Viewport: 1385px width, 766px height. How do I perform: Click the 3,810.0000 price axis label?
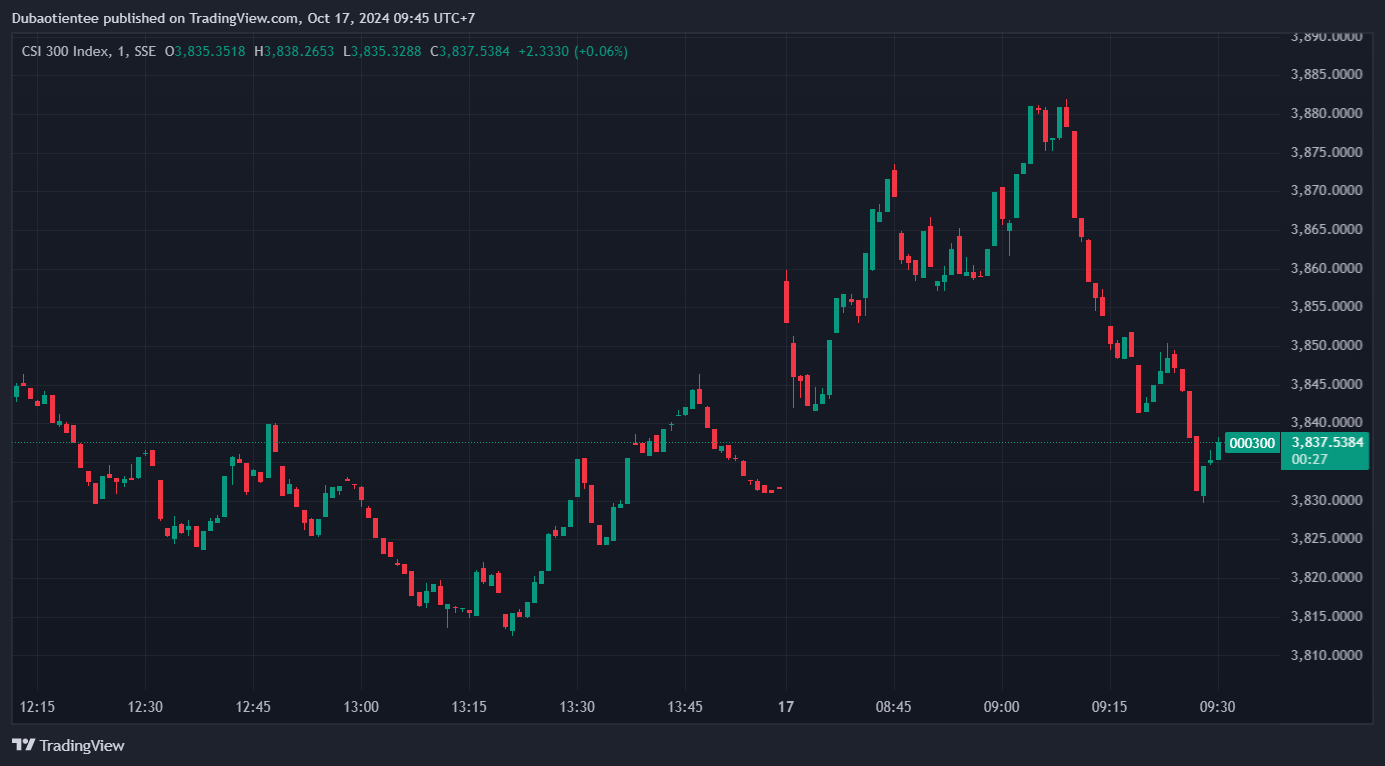point(1327,655)
